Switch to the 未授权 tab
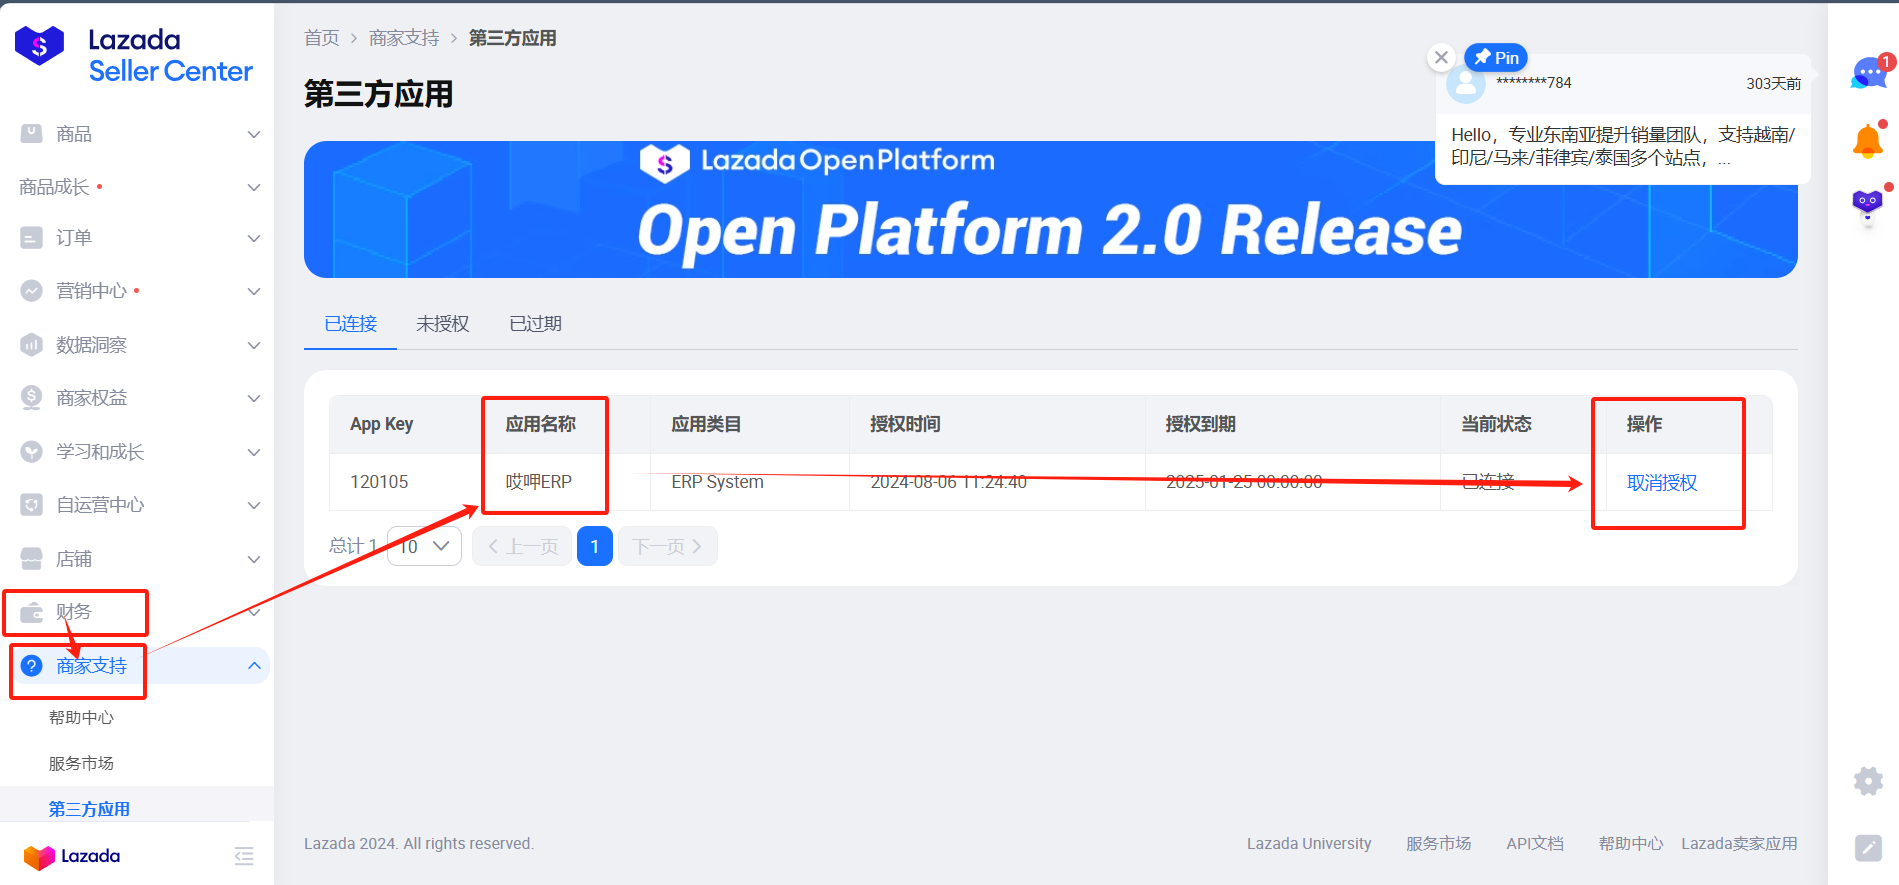The height and width of the screenshot is (885, 1899). 443,324
